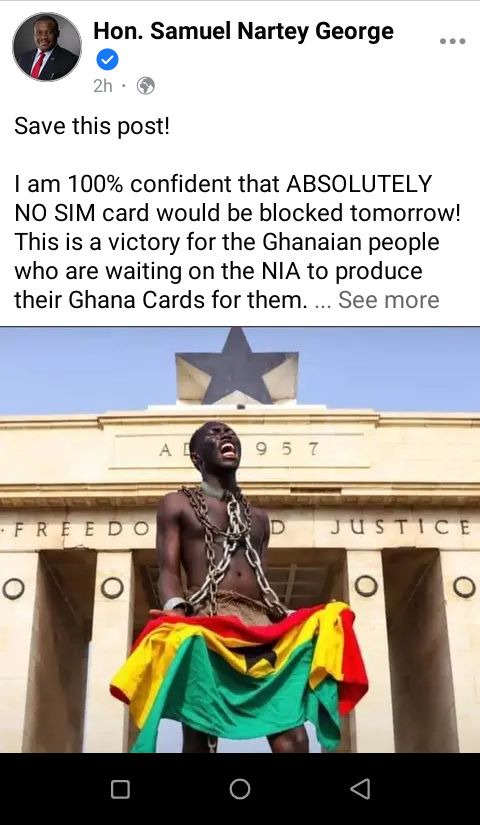Tap the Android home circle button

point(240,789)
